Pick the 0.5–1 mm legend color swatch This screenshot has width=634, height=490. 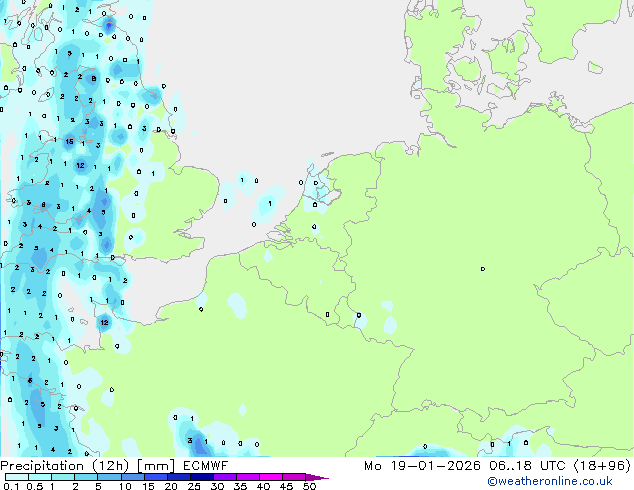(x=40, y=477)
